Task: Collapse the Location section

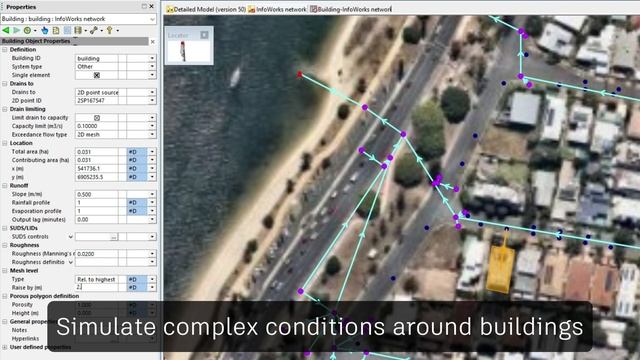Action: [x=5, y=143]
